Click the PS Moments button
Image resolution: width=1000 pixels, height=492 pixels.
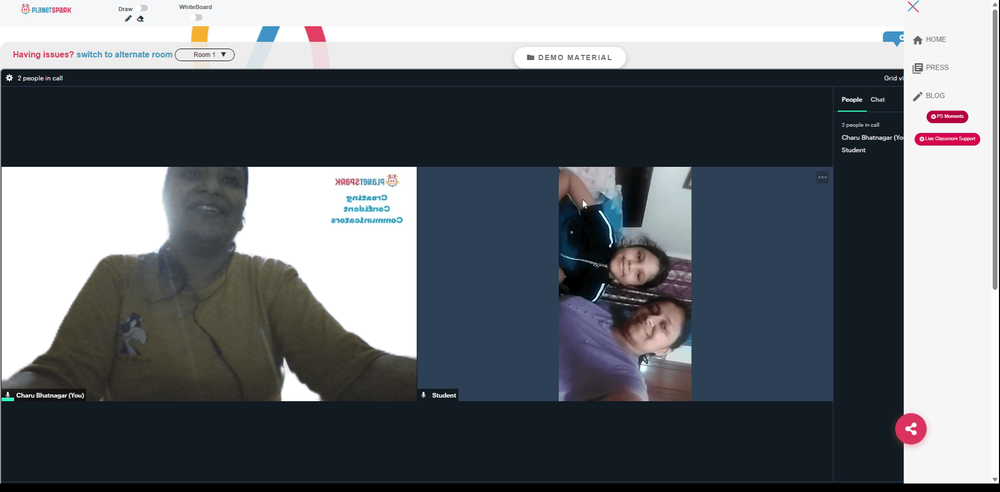[947, 117]
